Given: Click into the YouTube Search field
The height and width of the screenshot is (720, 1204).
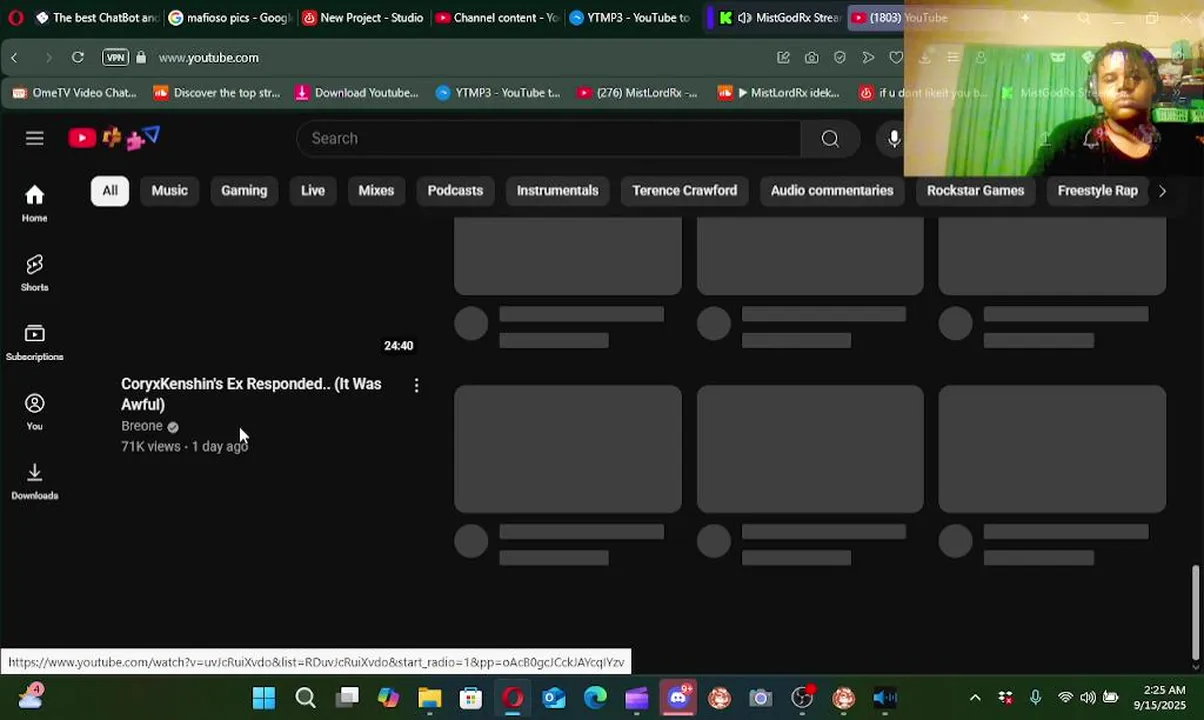Looking at the screenshot, I should click(548, 139).
